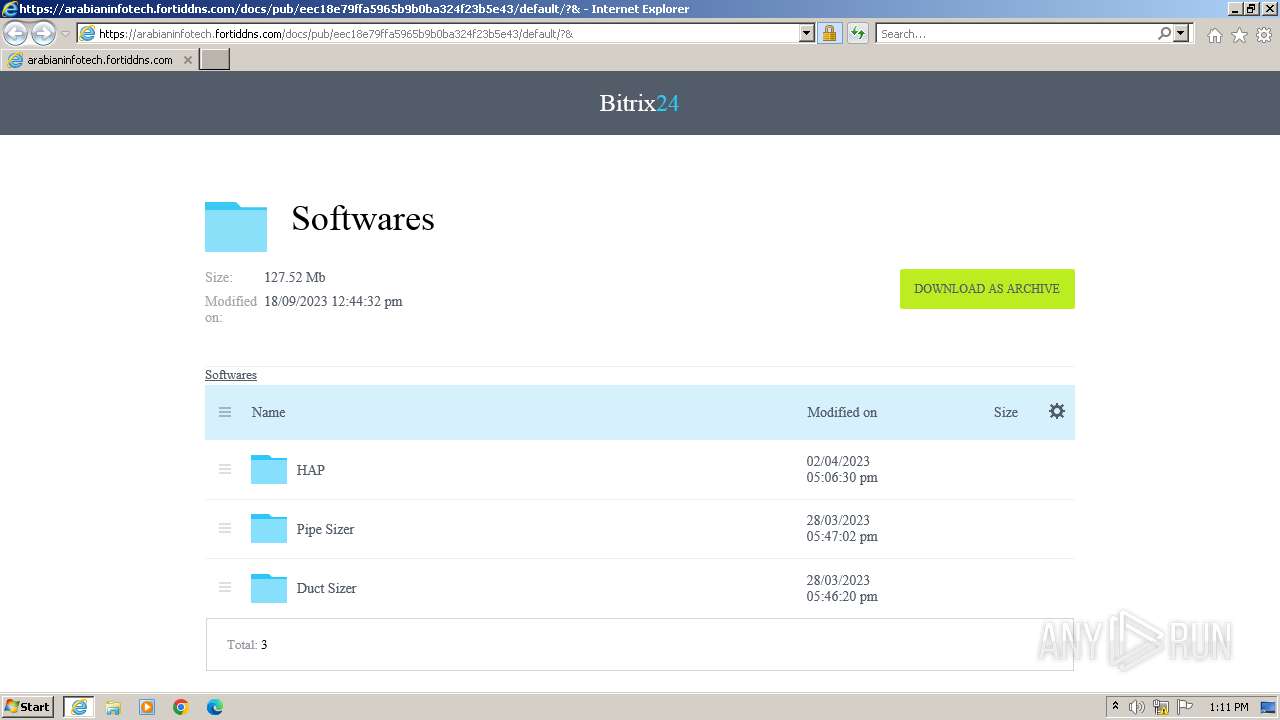Viewport: 1280px width, 720px height.
Task: Click the Action Center flag icon
Action: 1185,707
